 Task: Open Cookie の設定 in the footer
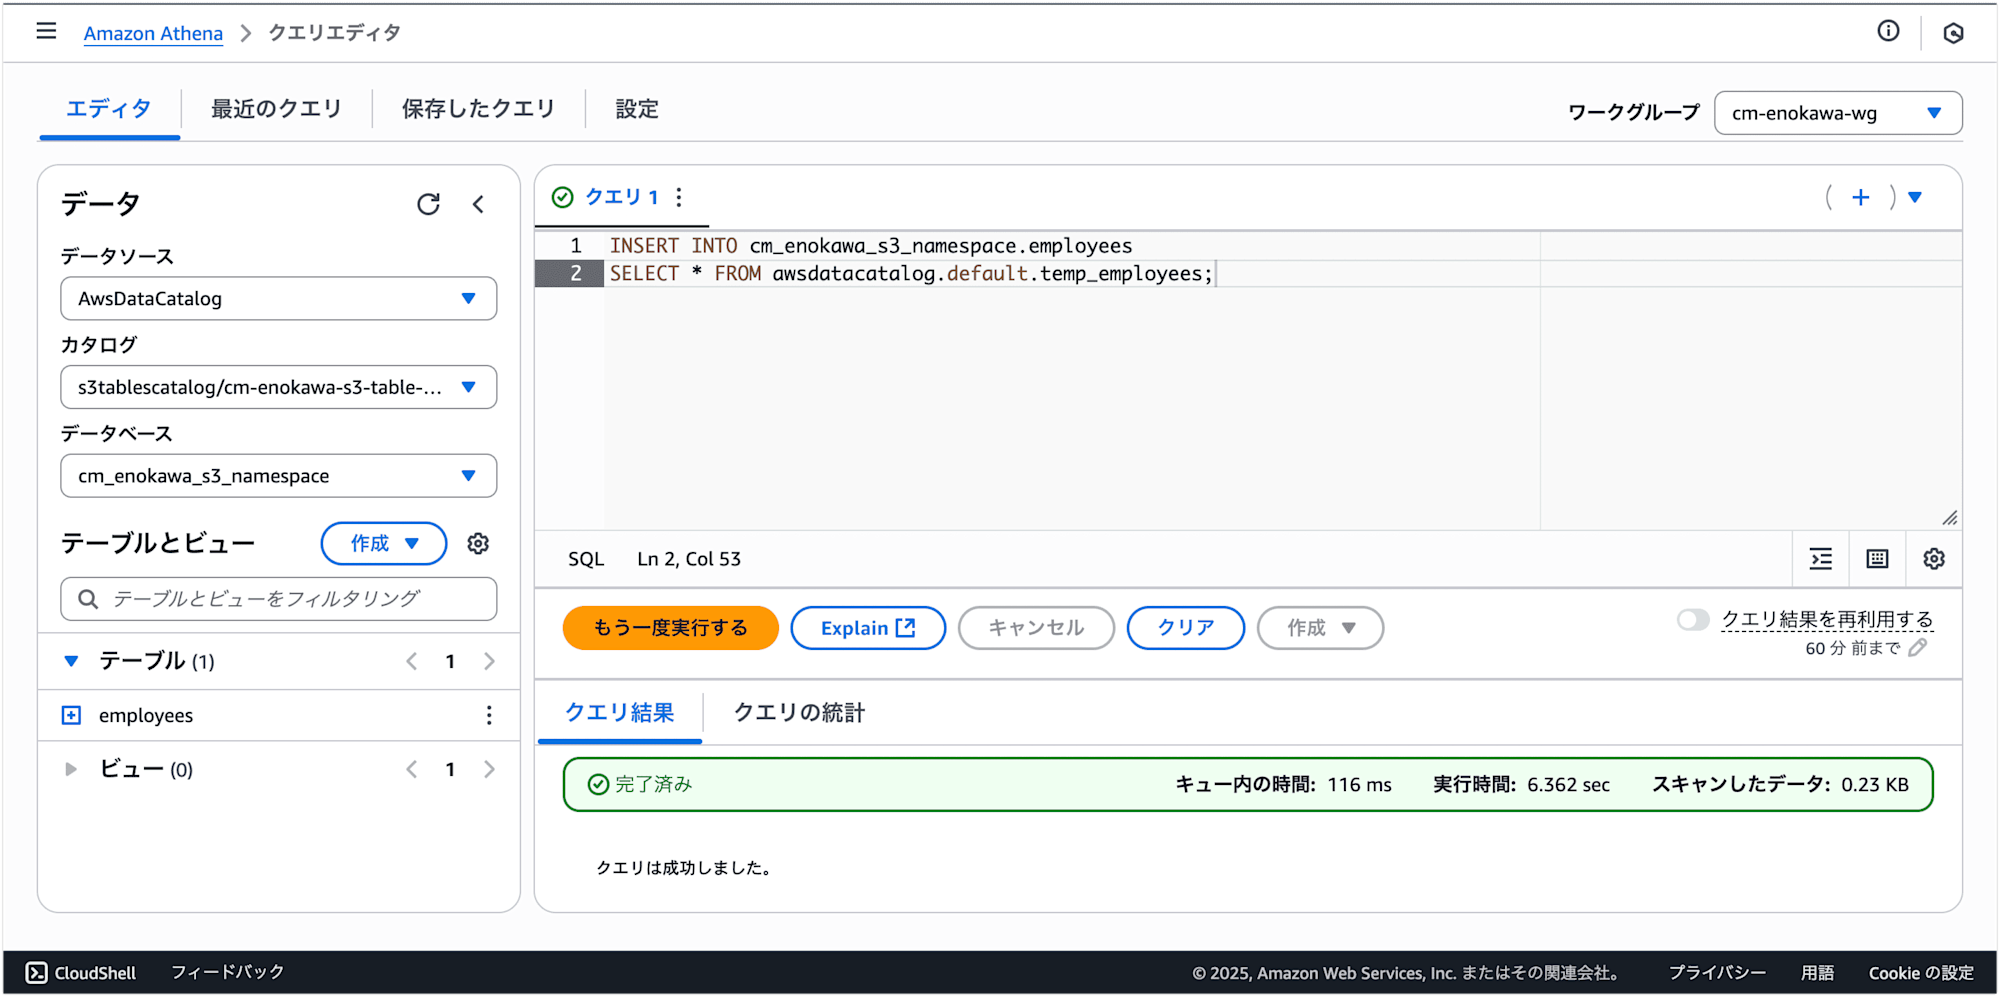coord(1921,973)
